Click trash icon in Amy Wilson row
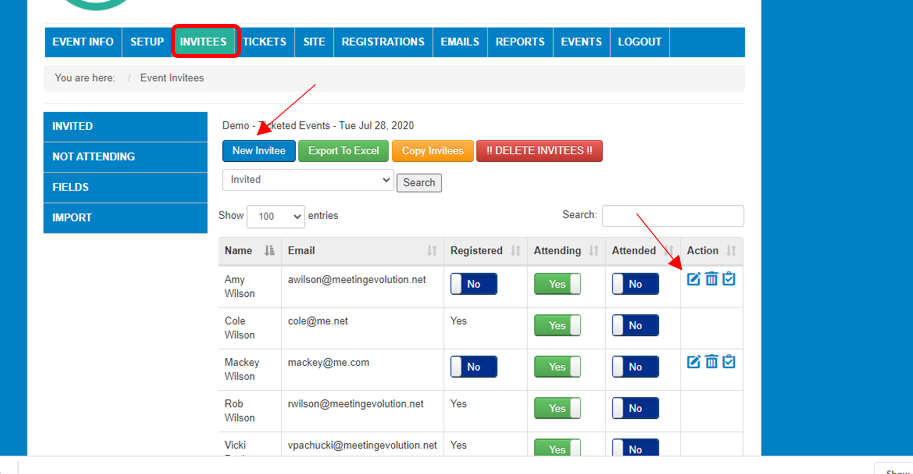Image resolution: width=913 pixels, height=474 pixels. pos(711,279)
